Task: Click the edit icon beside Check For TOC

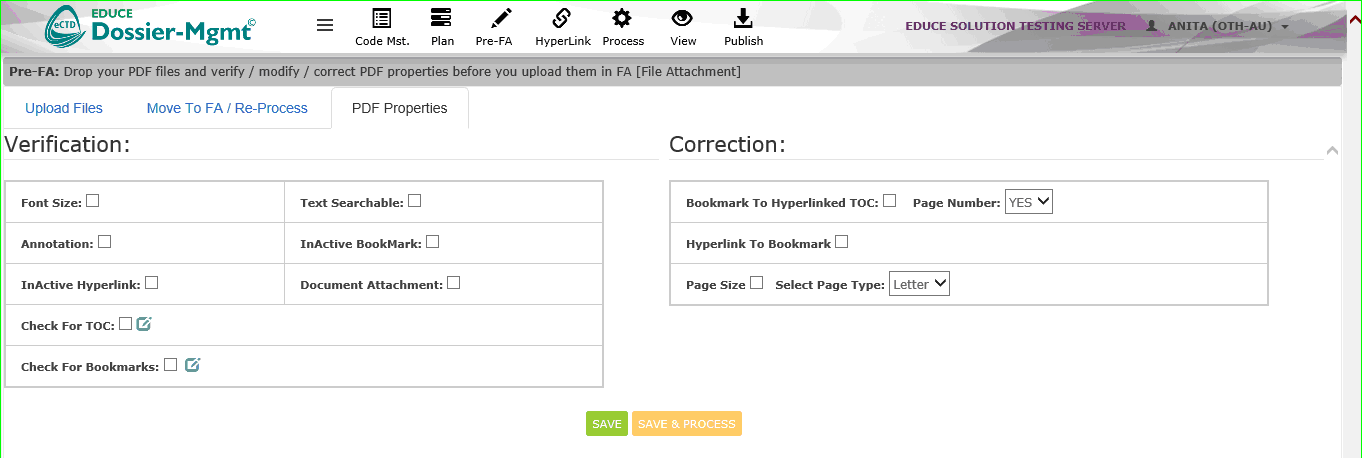Action: click(x=144, y=324)
